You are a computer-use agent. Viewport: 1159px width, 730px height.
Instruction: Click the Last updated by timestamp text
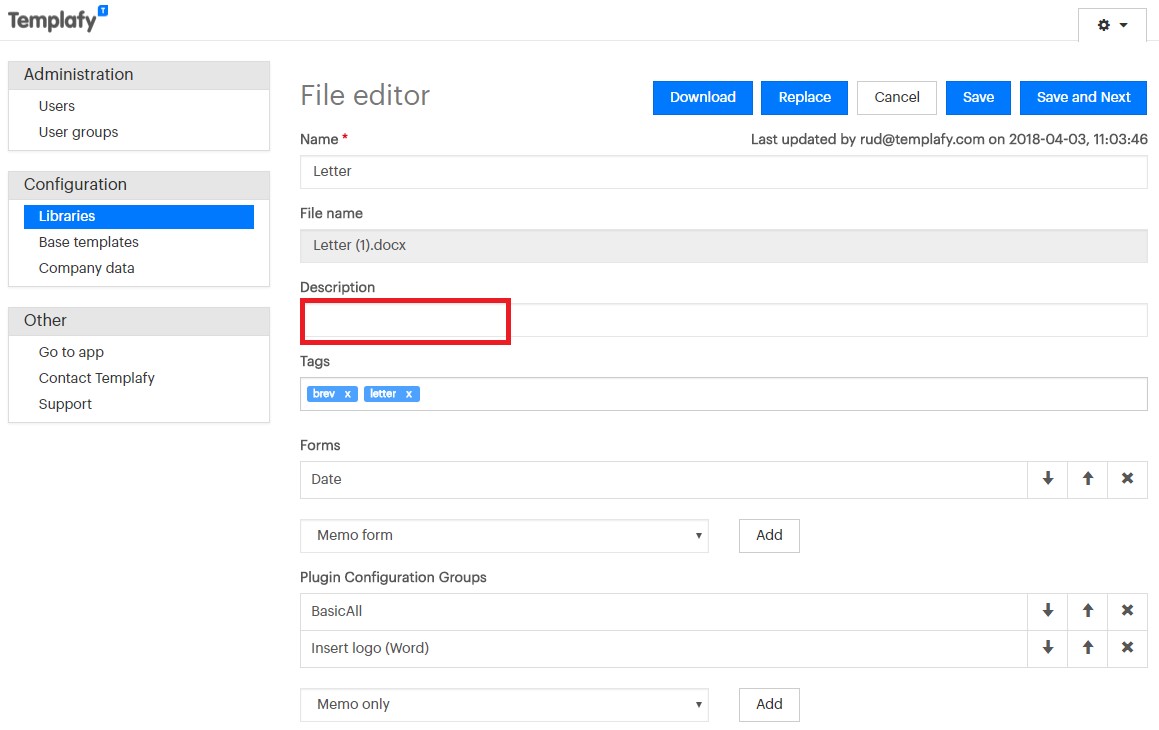coord(949,139)
